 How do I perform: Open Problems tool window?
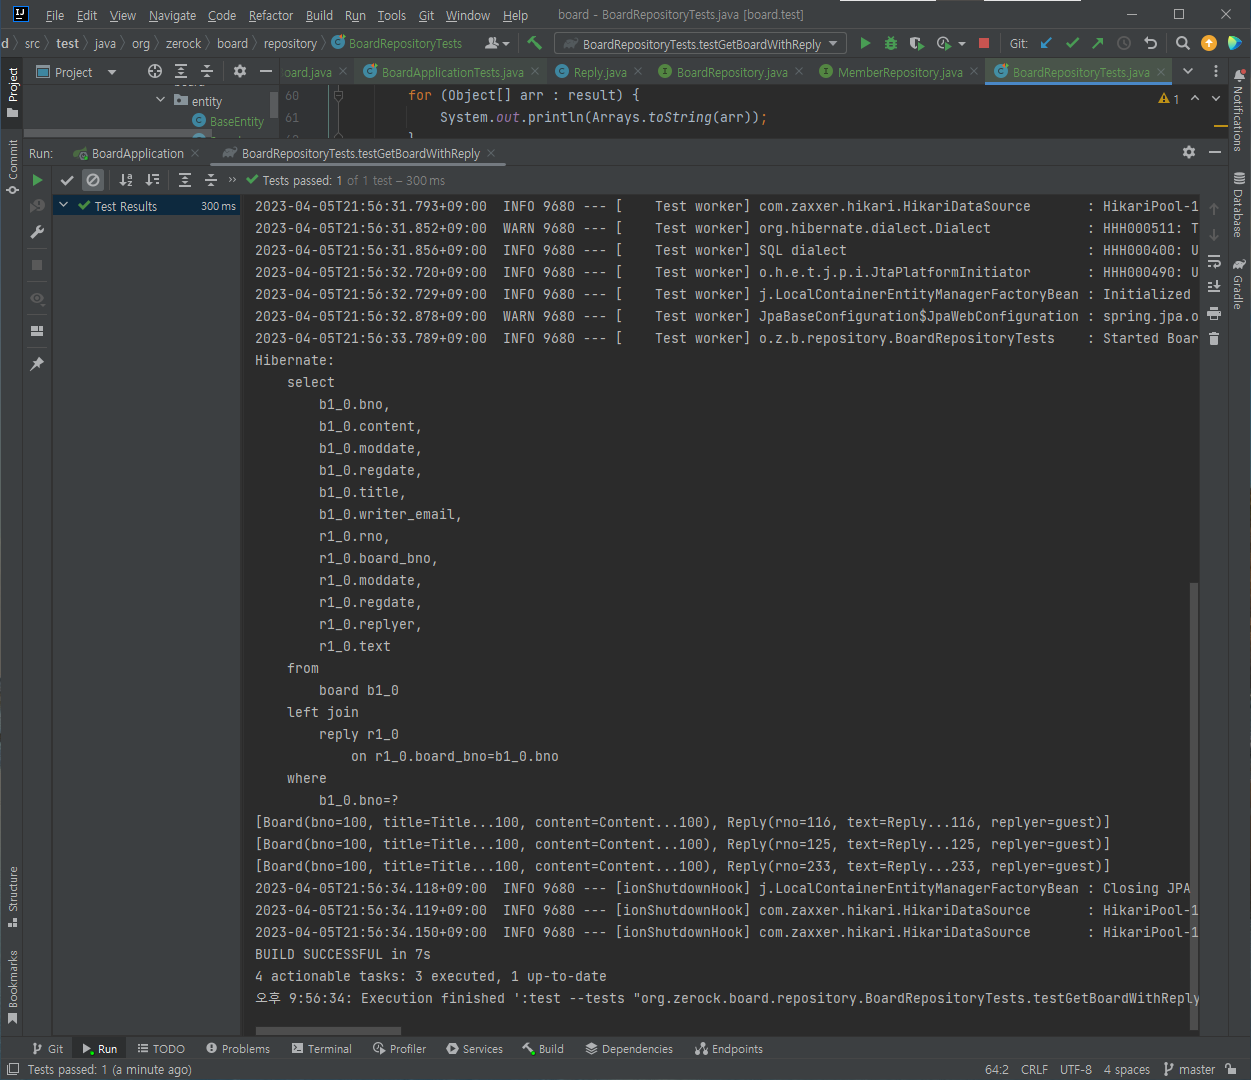pyautogui.click(x=238, y=1049)
